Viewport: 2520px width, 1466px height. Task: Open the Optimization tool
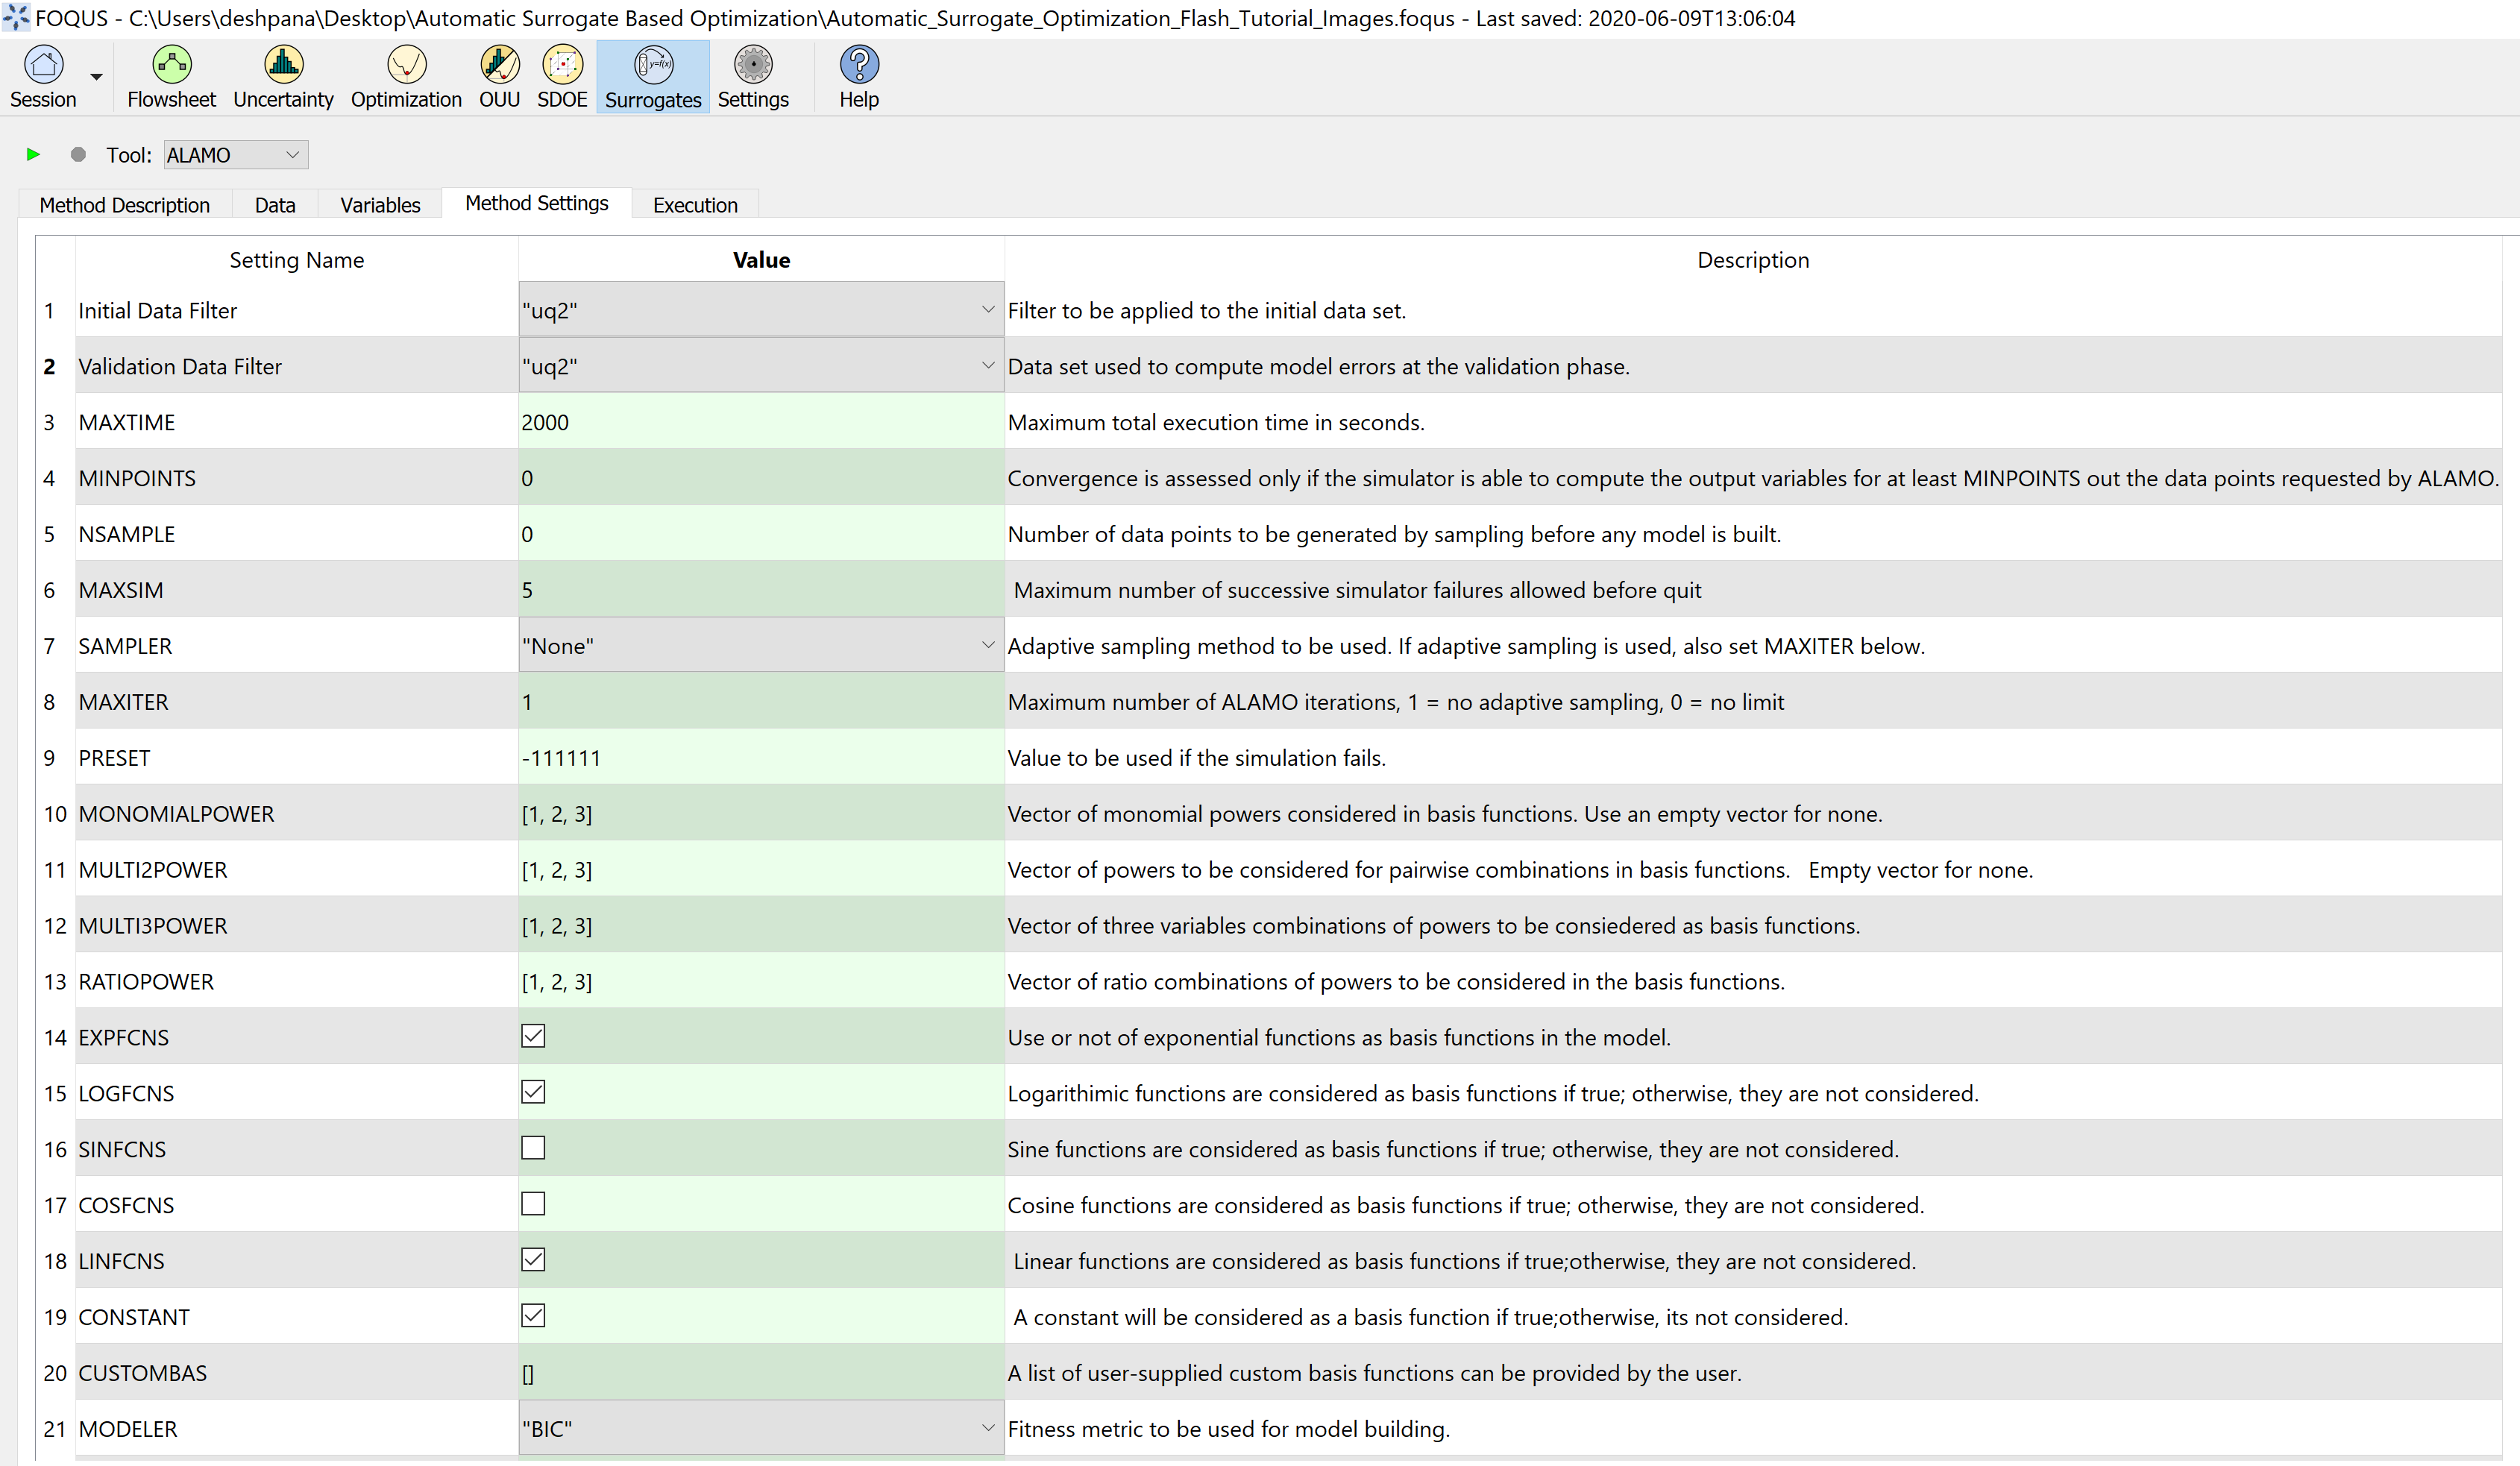406,66
